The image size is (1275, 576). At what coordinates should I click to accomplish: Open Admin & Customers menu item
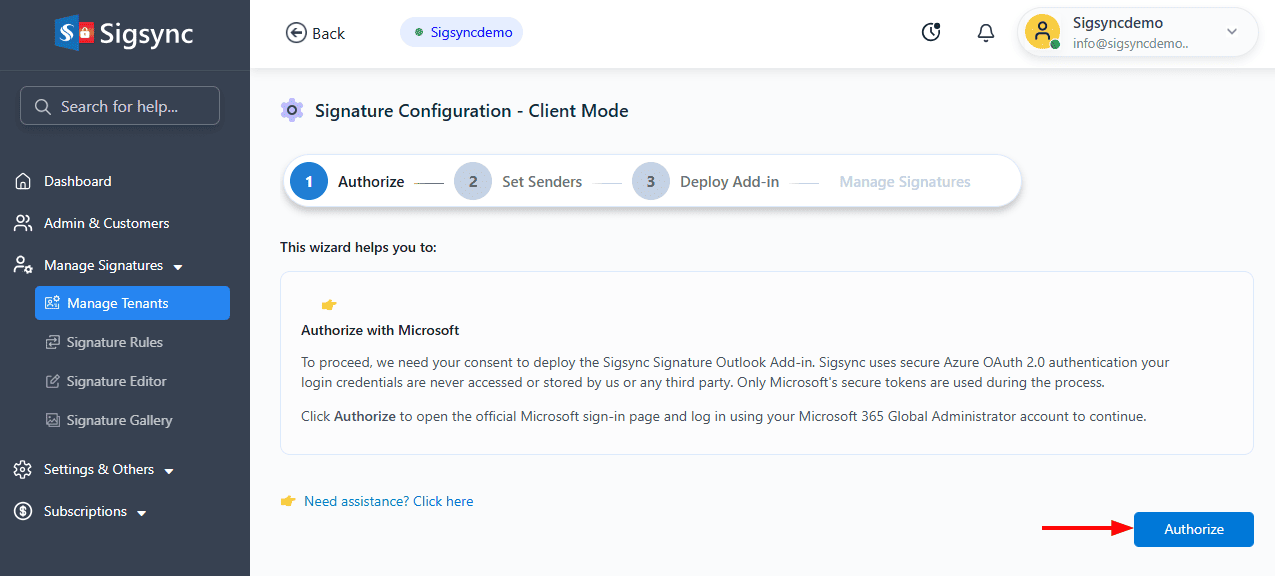[106, 223]
